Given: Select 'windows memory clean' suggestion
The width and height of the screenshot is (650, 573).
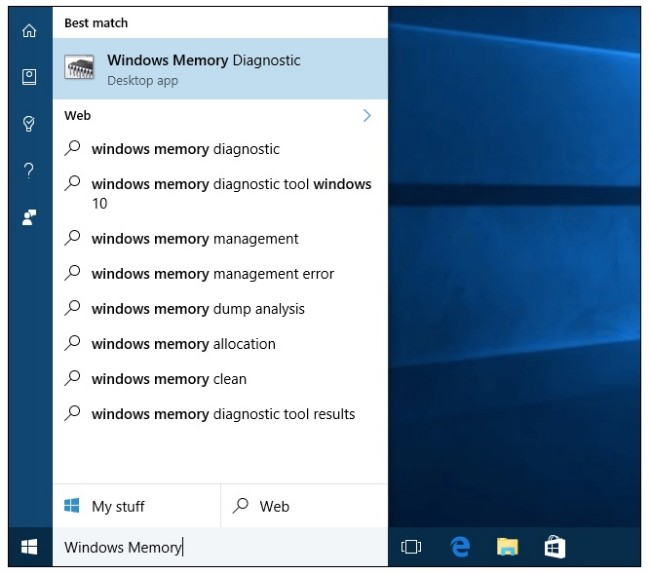Looking at the screenshot, I should (221, 379).
